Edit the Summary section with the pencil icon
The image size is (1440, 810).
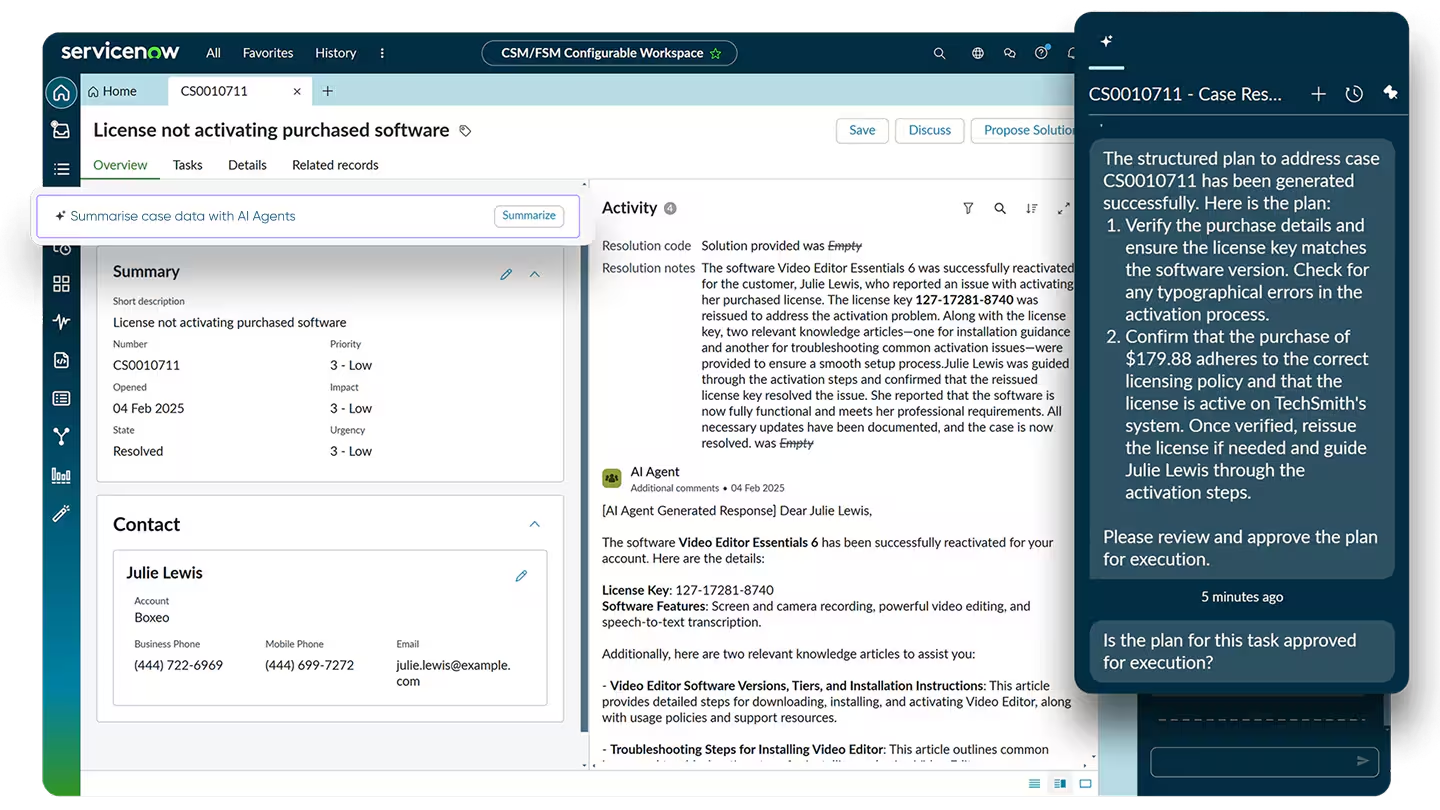[506, 272]
